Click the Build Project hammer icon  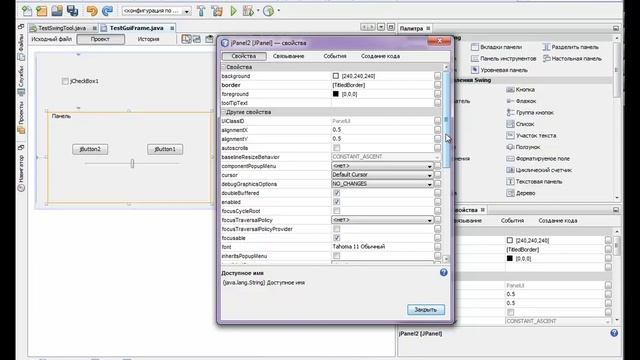(x=201, y=11)
